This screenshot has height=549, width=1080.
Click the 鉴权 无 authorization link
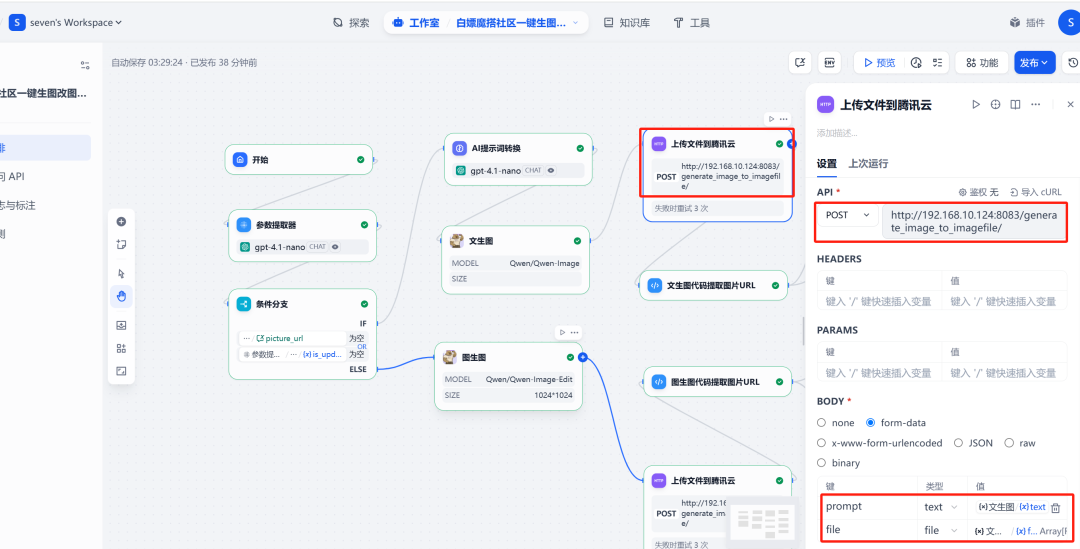tap(979, 192)
